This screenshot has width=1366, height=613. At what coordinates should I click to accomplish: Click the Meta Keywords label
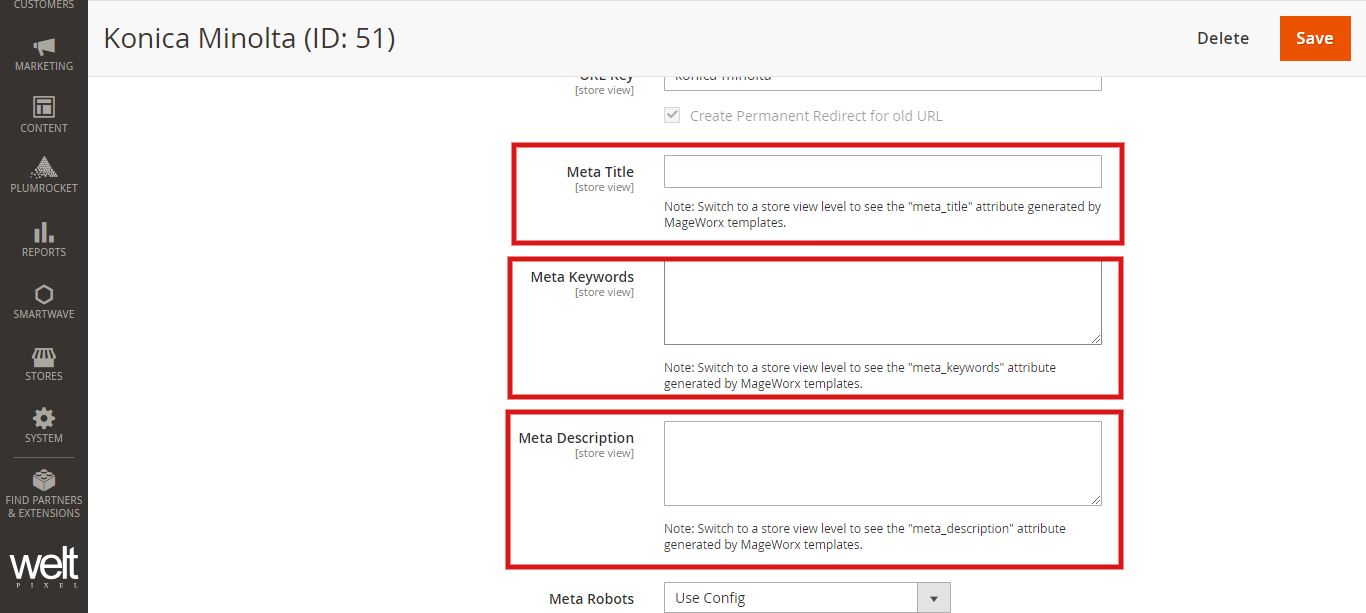[582, 277]
